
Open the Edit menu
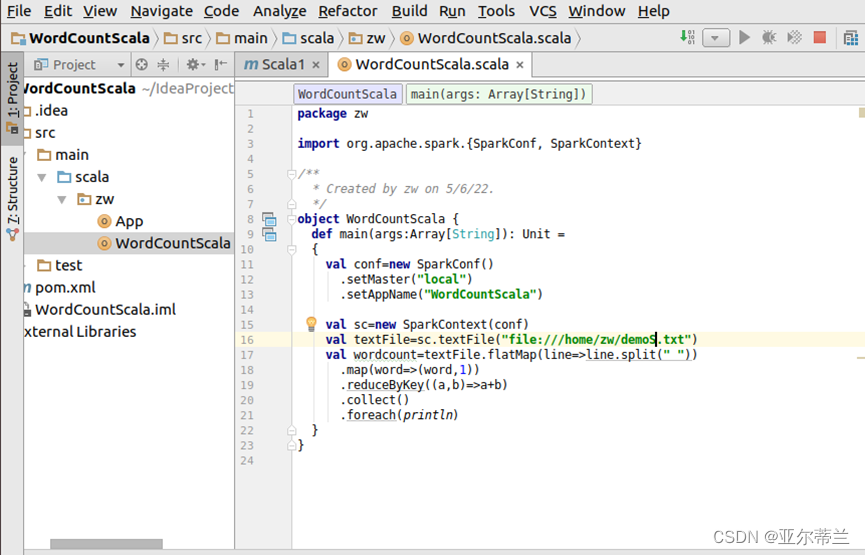point(58,11)
